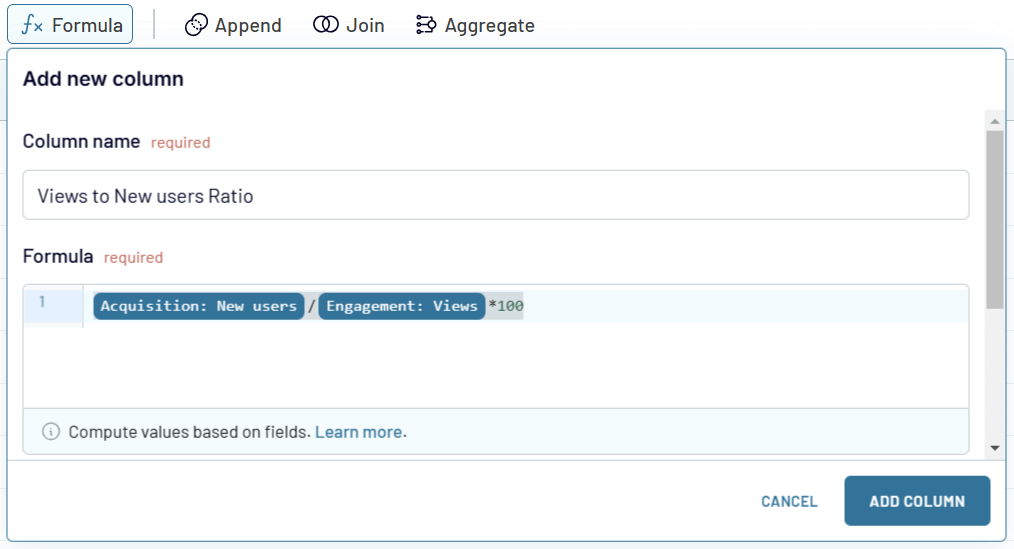Select the Engagement: Views field token
Viewport: 1014px width, 549px height.
coord(402,306)
